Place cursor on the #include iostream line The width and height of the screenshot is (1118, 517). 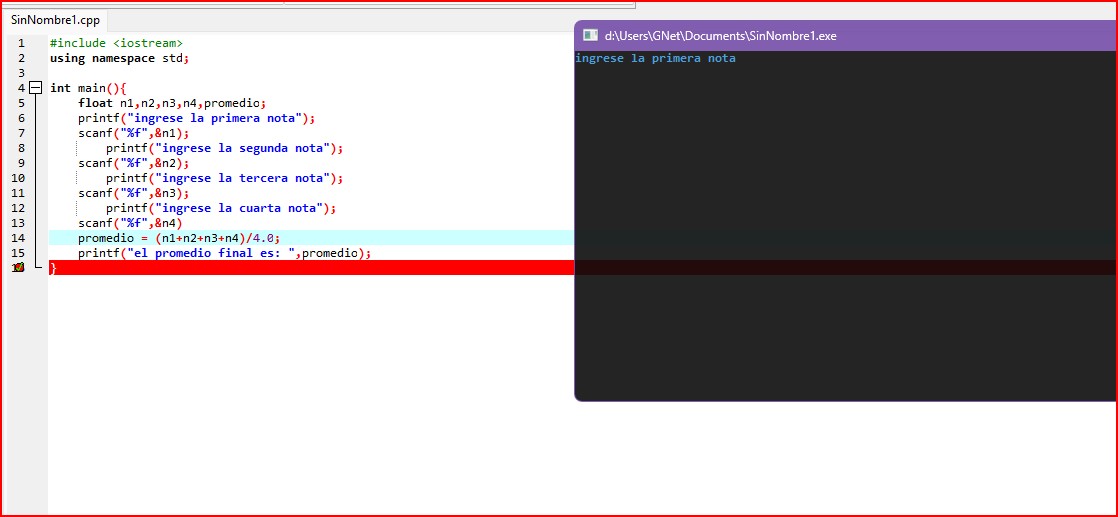click(116, 43)
